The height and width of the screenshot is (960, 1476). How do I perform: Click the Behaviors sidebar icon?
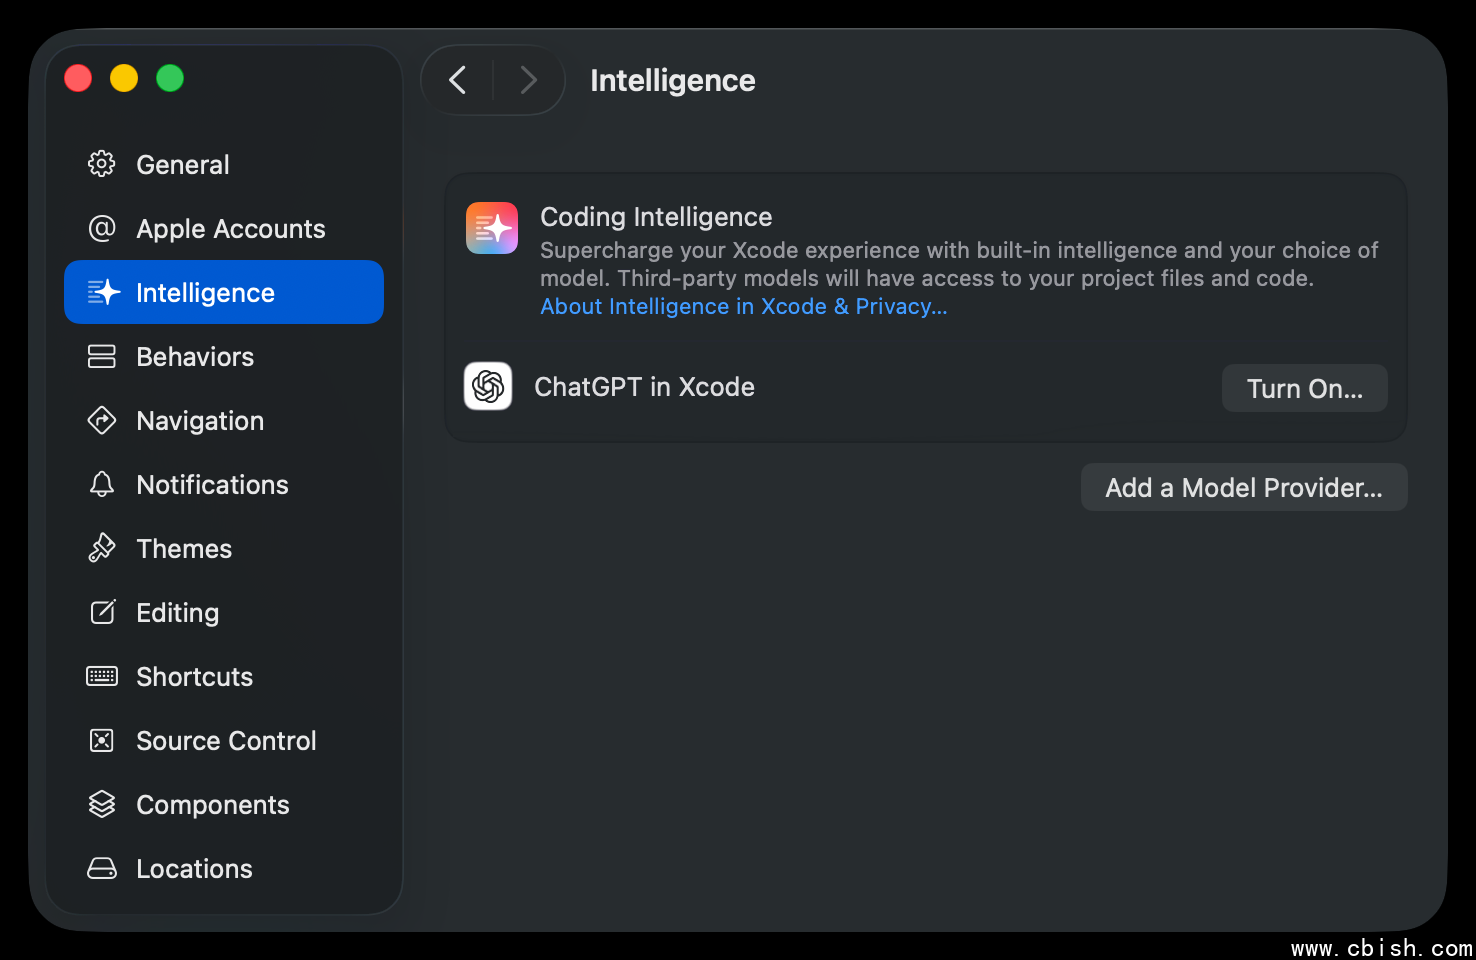click(x=102, y=356)
